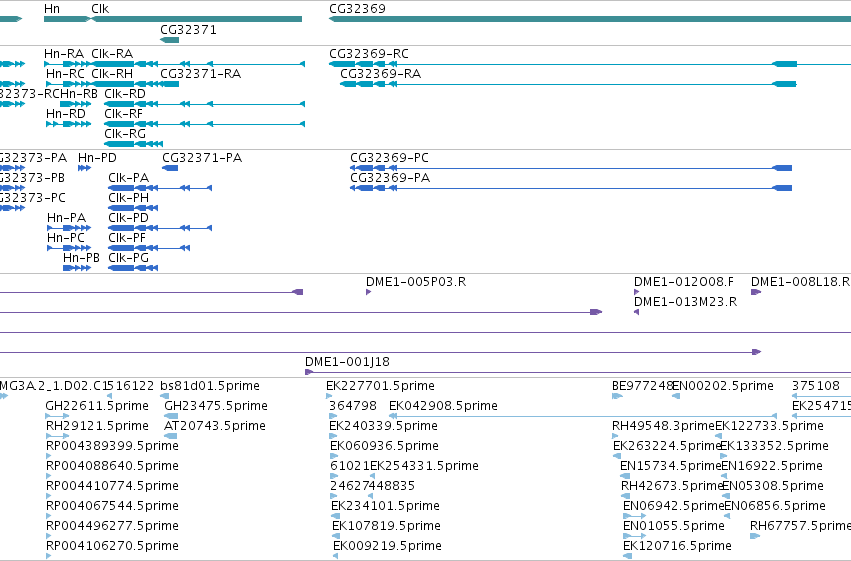Open transcript Hn-RA

[x=64, y=54]
